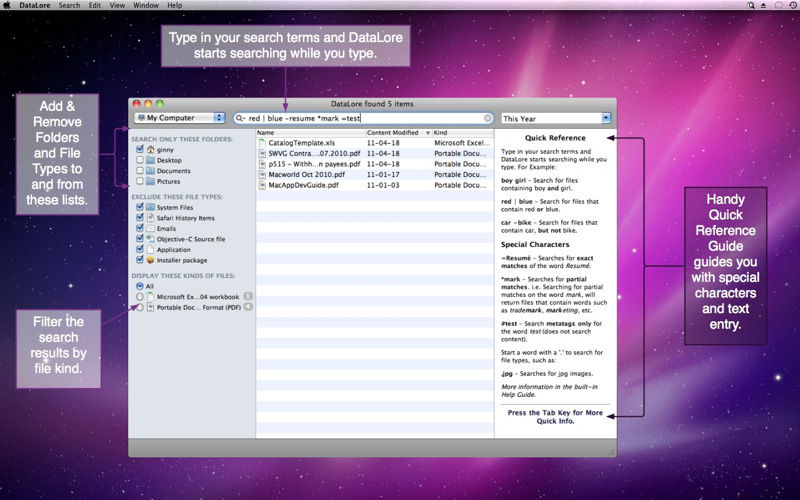The image size is (800, 500).
Task: Toggle the ginny folder checkbox
Action: [x=140, y=149]
